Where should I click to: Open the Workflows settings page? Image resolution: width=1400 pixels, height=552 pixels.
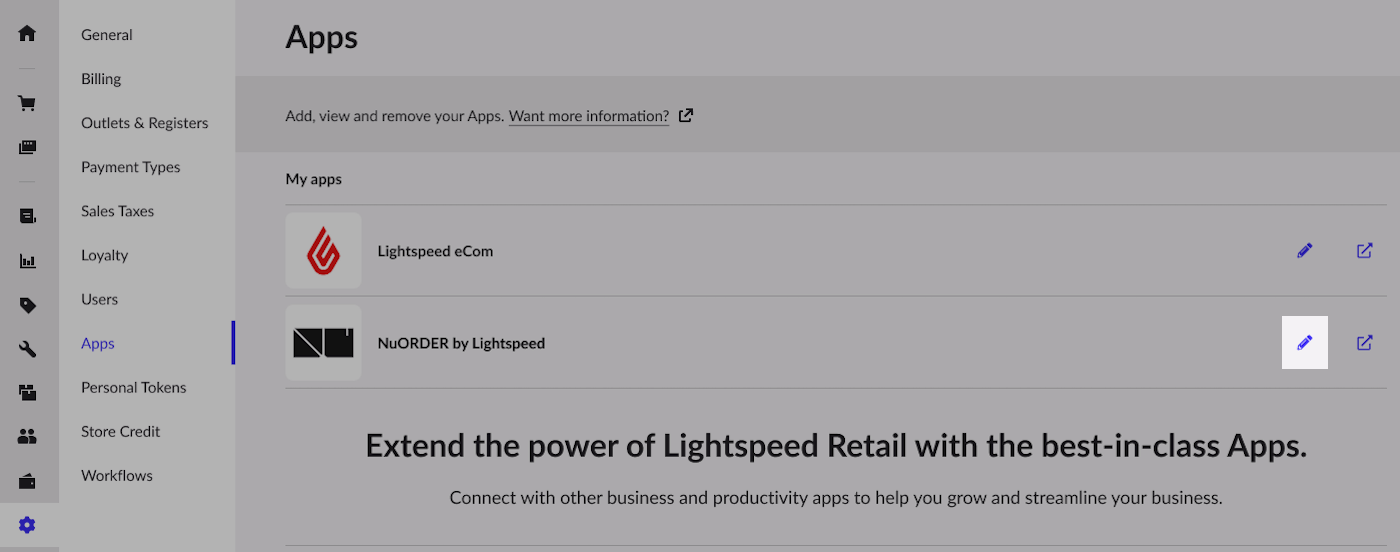tap(117, 475)
